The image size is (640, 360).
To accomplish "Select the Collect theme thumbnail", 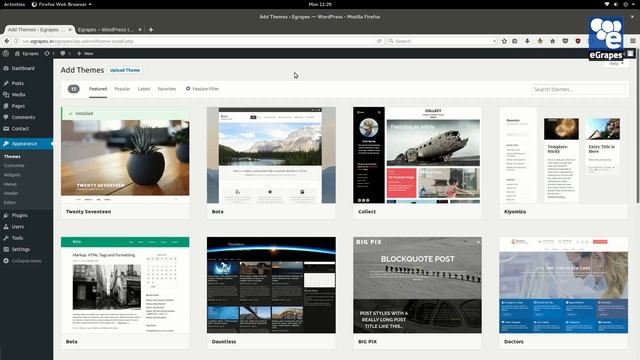I will [x=417, y=155].
